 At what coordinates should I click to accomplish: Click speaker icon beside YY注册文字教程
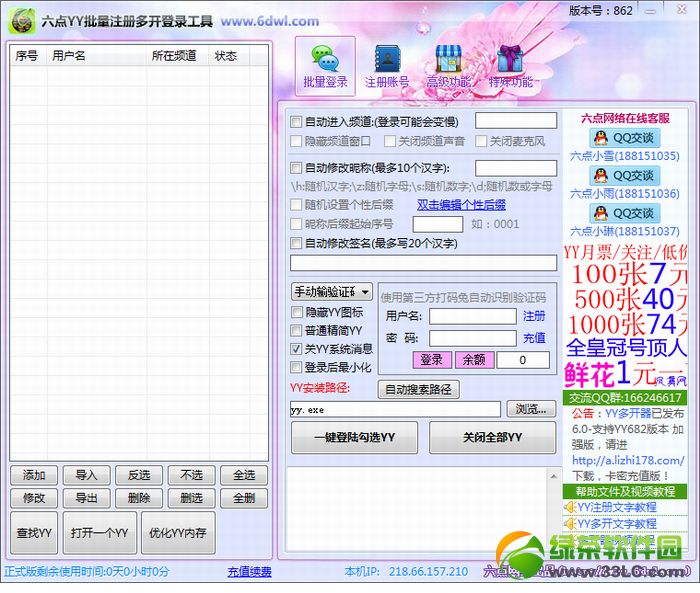(570, 507)
